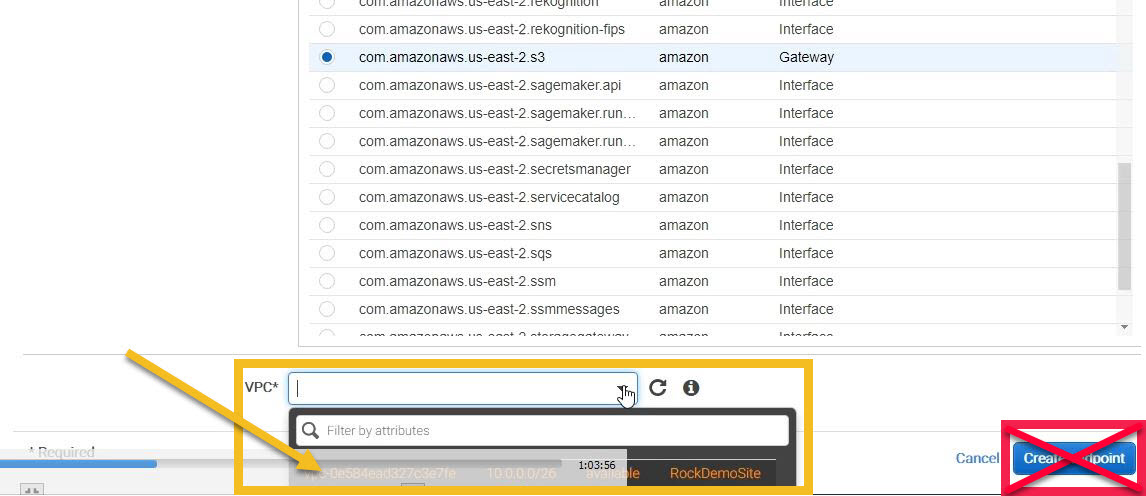1146x496 pixels.
Task: Click the Interface type in sns row
Action: click(x=806, y=225)
